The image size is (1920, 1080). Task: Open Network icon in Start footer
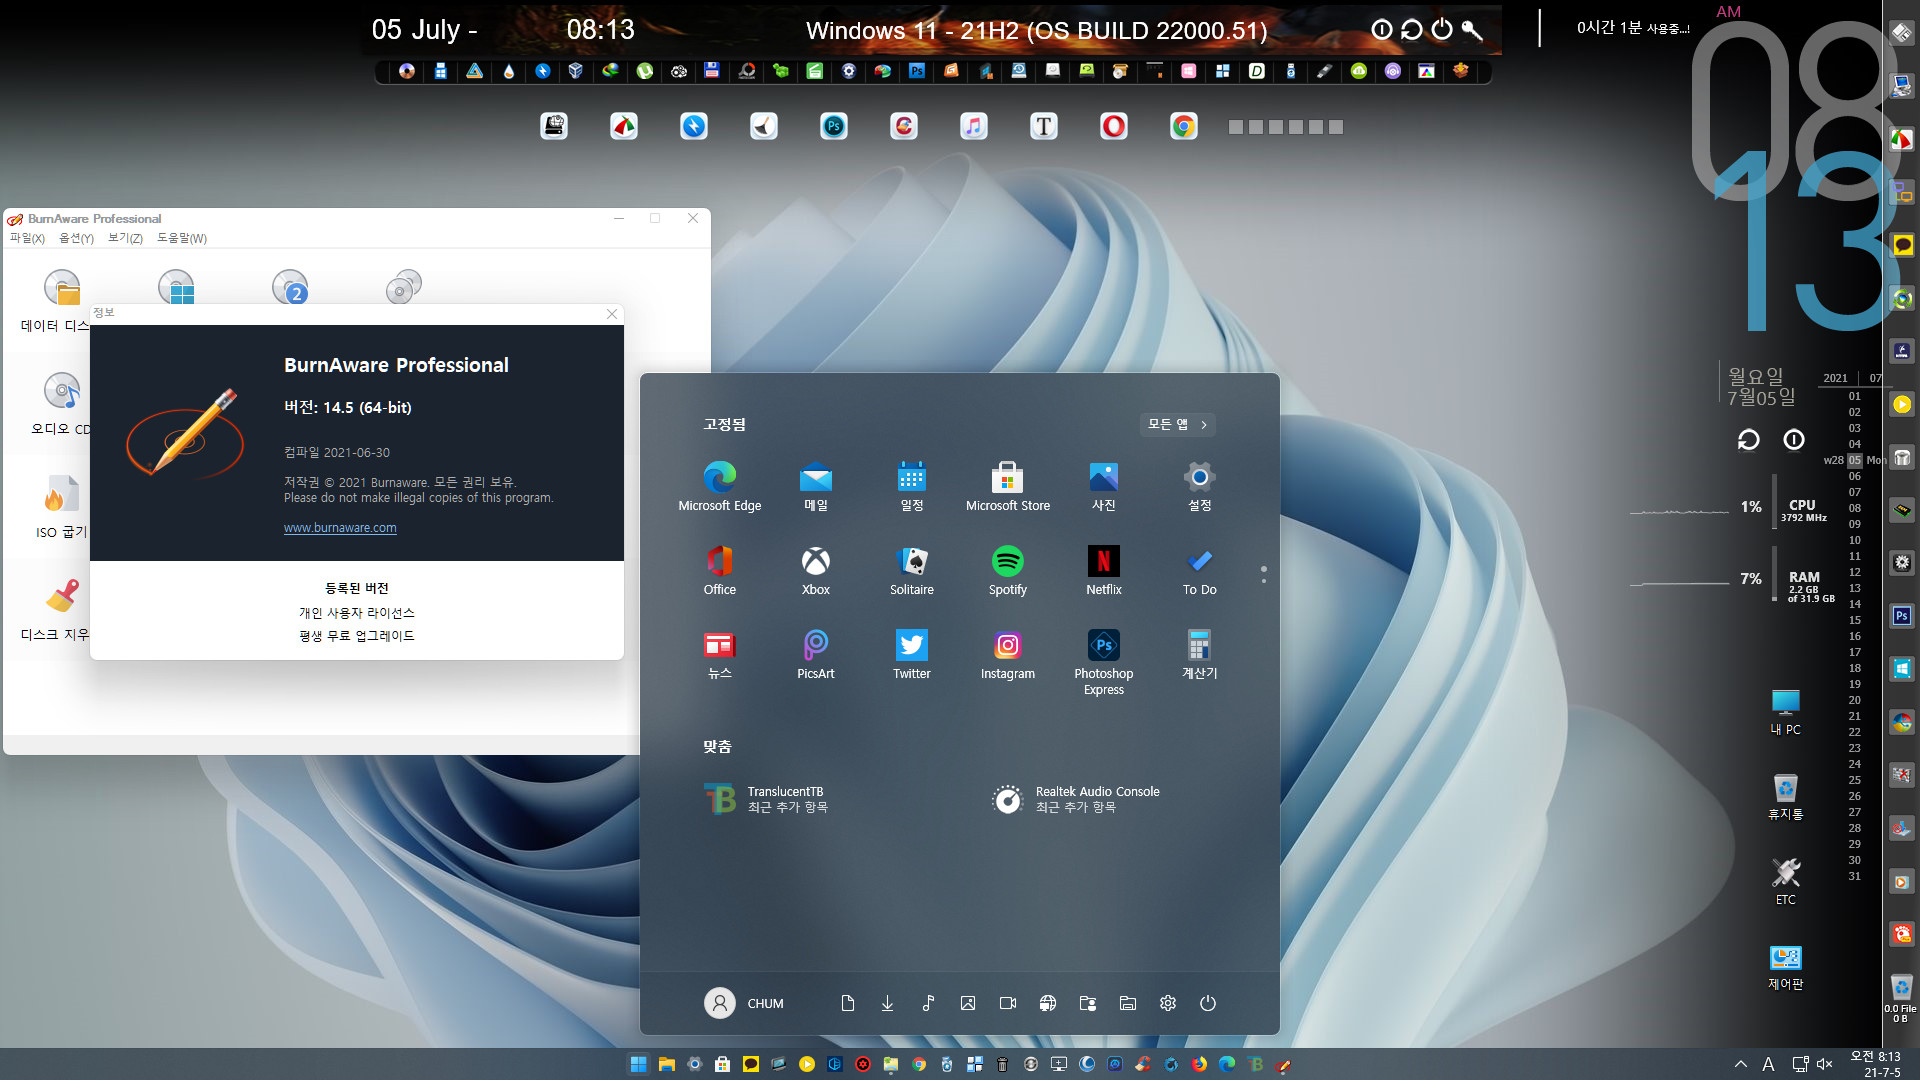[x=1048, y=1003]
